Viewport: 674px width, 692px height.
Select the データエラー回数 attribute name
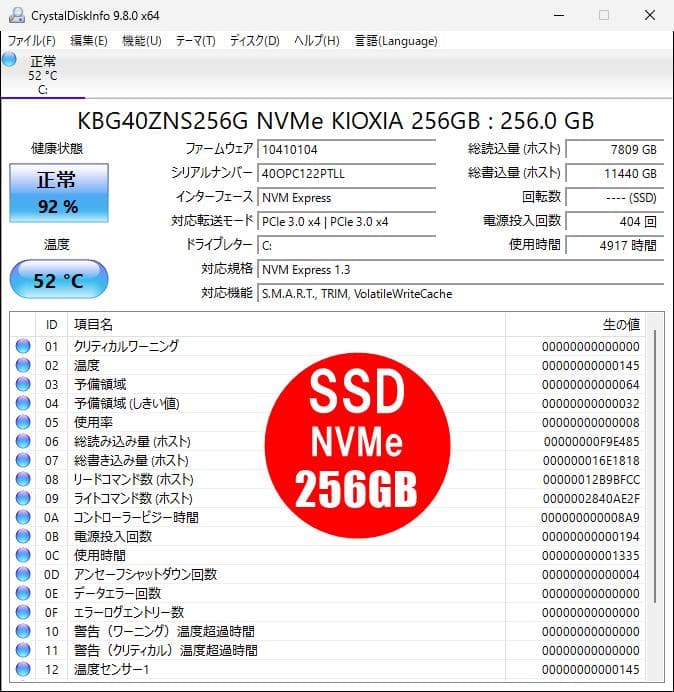(117, 593)
